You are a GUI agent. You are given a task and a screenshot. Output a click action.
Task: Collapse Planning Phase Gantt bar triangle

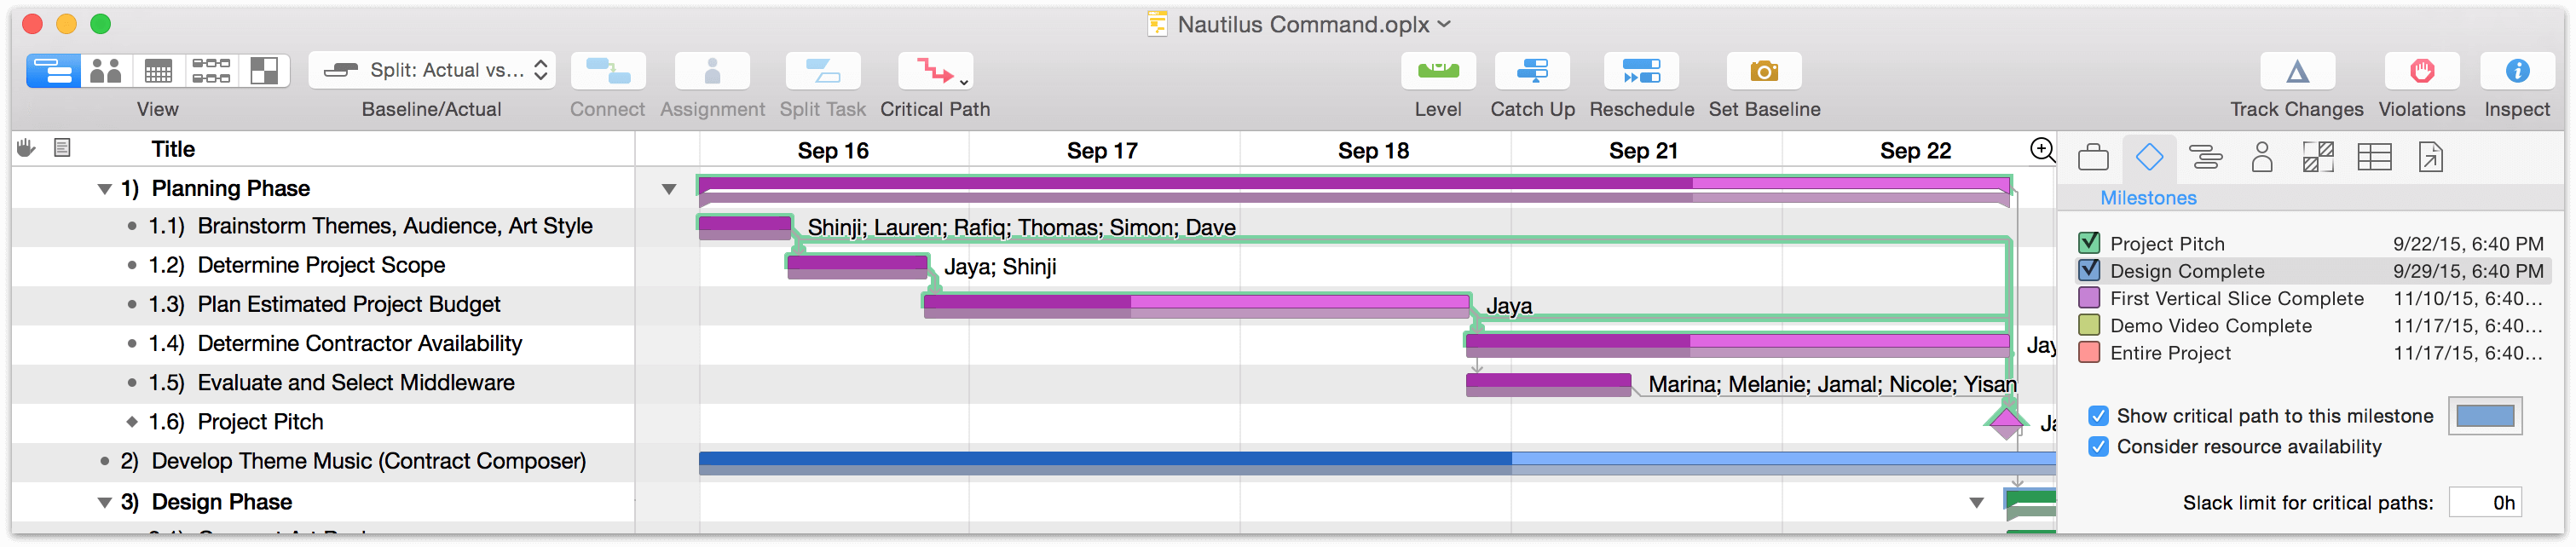(x=669, y=189)
